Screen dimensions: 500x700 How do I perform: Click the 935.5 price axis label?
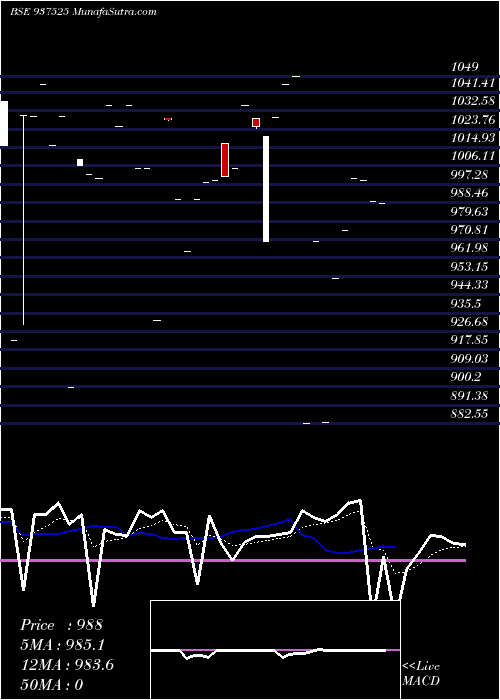(466, 304)
